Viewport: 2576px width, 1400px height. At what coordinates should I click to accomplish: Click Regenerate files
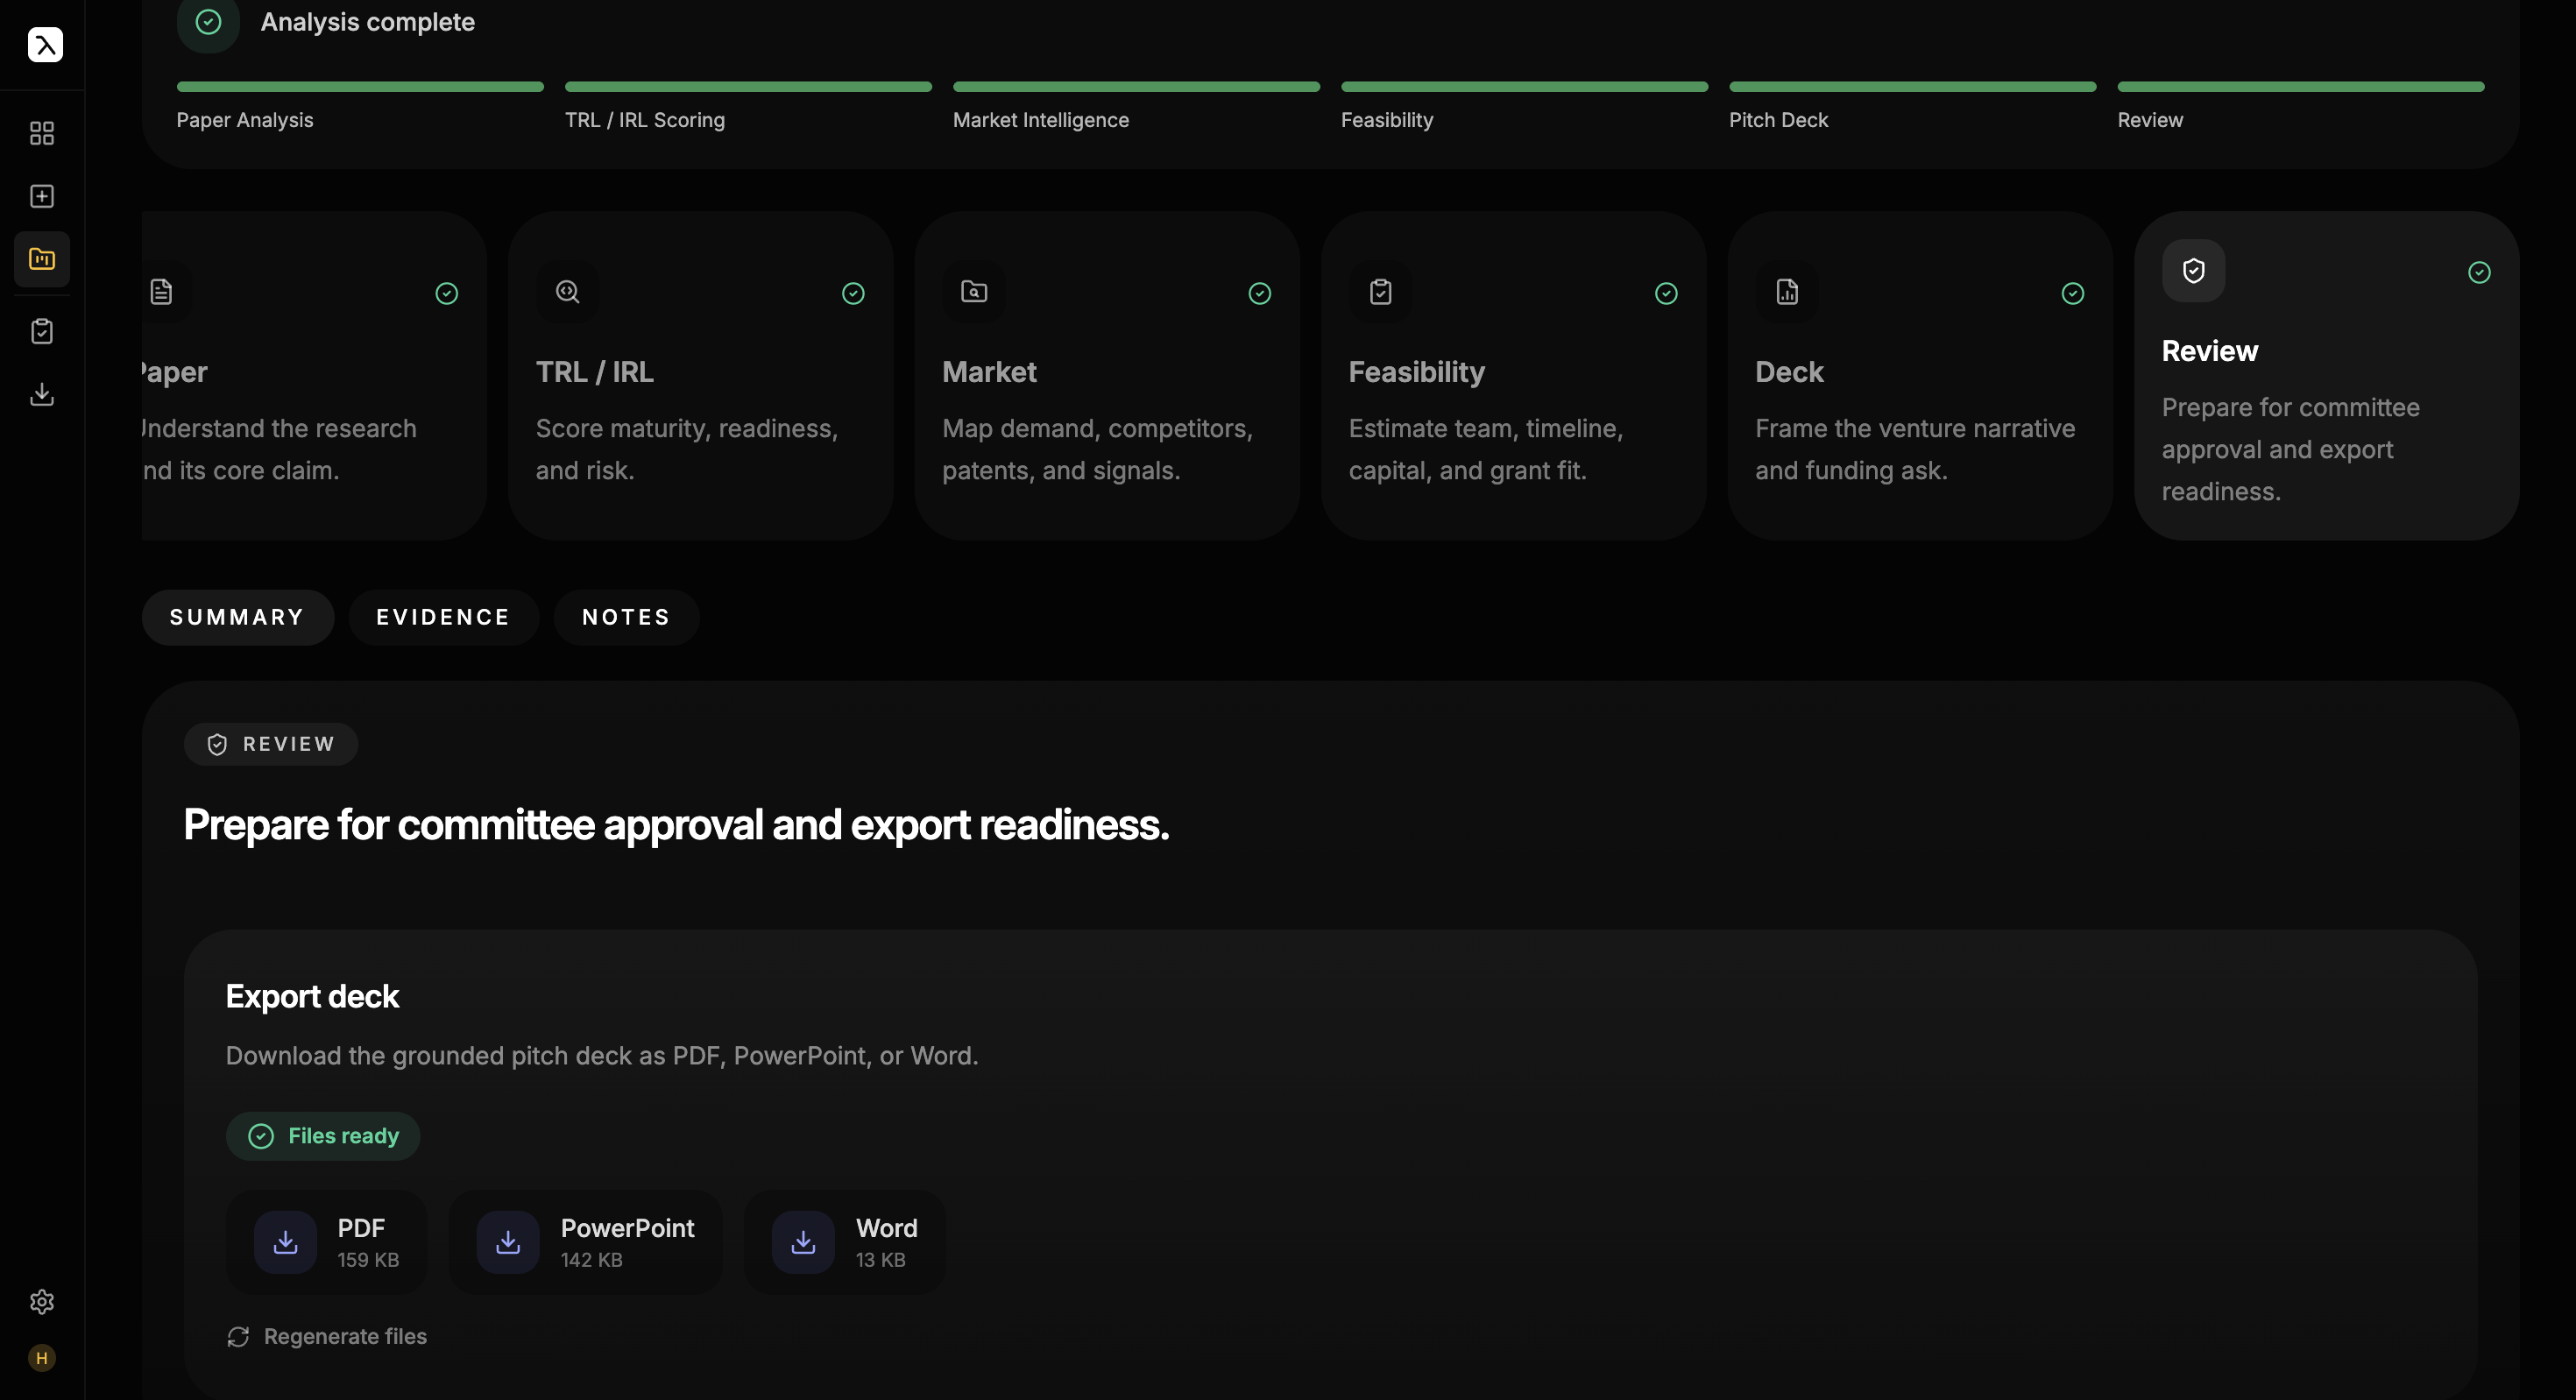pyautogui.click(x=327, y=1337)
